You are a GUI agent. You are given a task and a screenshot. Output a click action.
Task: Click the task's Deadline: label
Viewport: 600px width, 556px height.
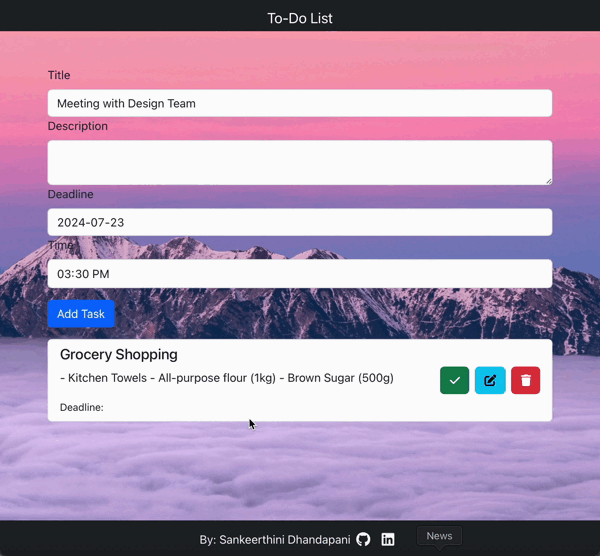point(82,408)
